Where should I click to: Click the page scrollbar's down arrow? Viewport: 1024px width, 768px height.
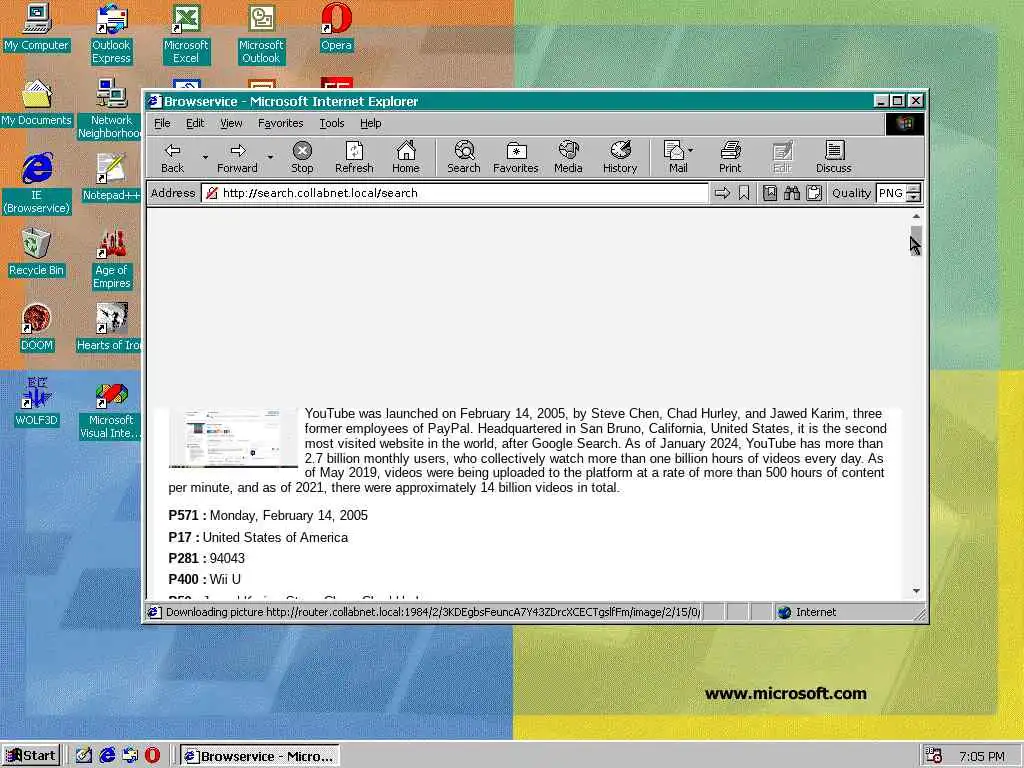(x=916, y=590)
